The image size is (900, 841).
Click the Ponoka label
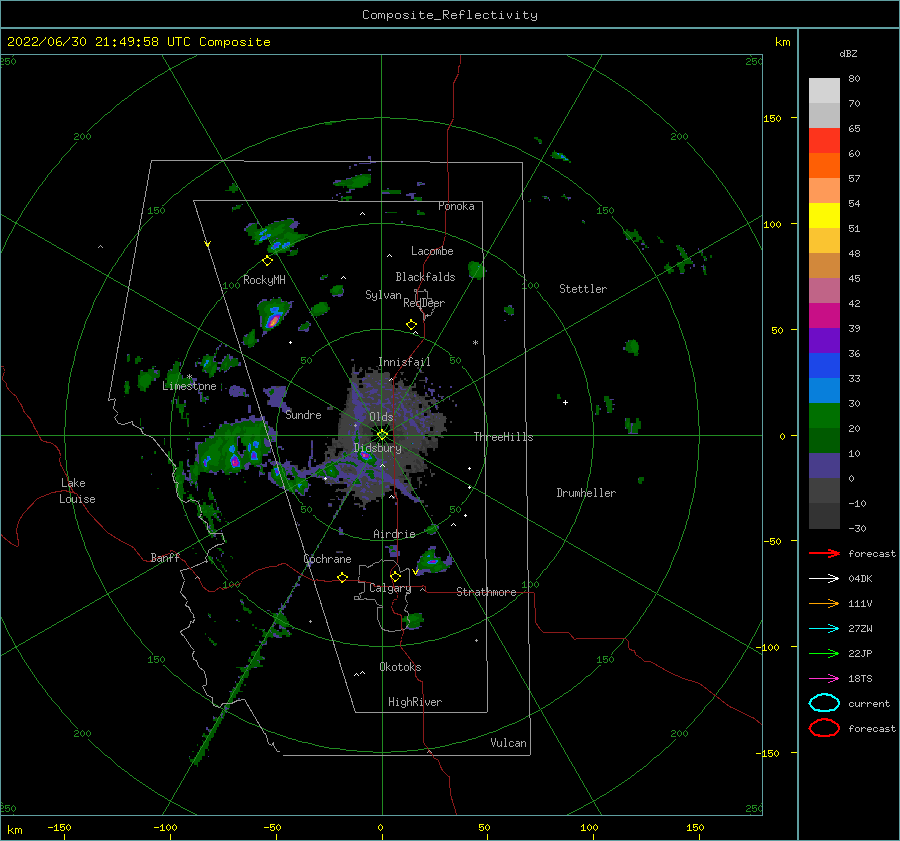456,206
